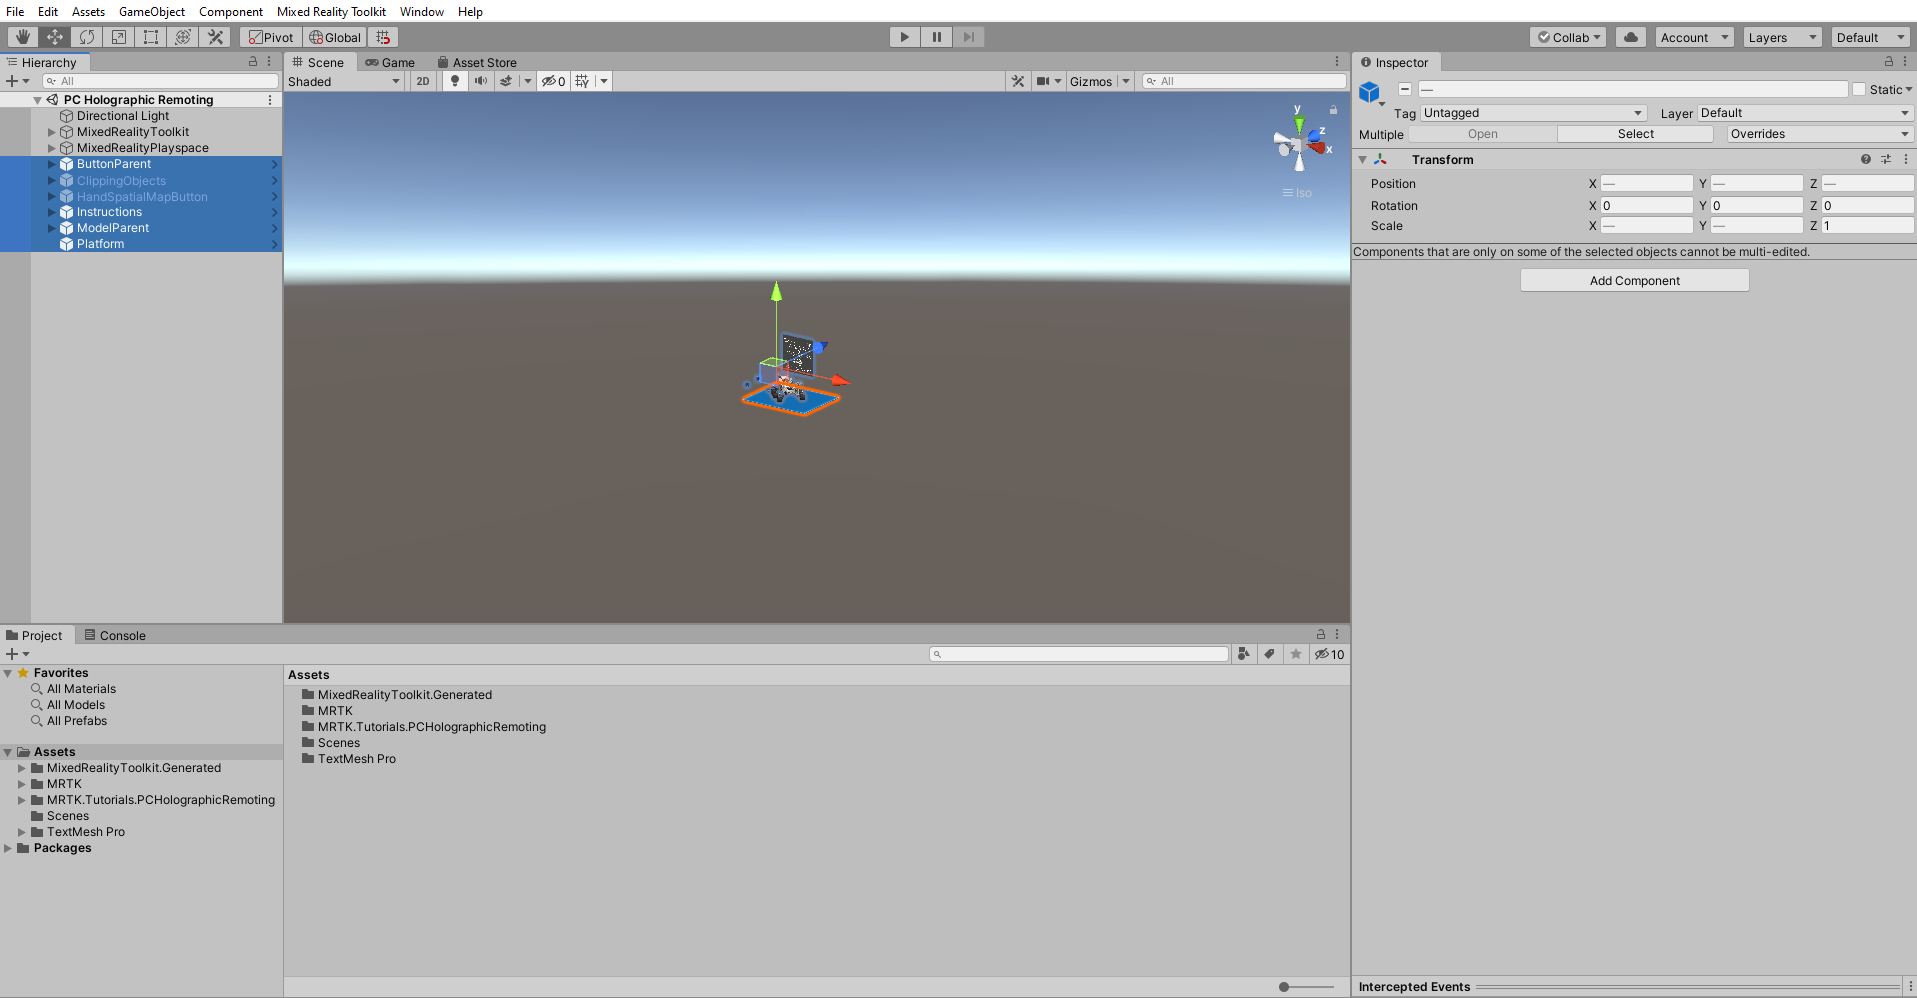Select the Directional Light object
1917x998 pixels.
pyautogui.click(x=122, y=116)
